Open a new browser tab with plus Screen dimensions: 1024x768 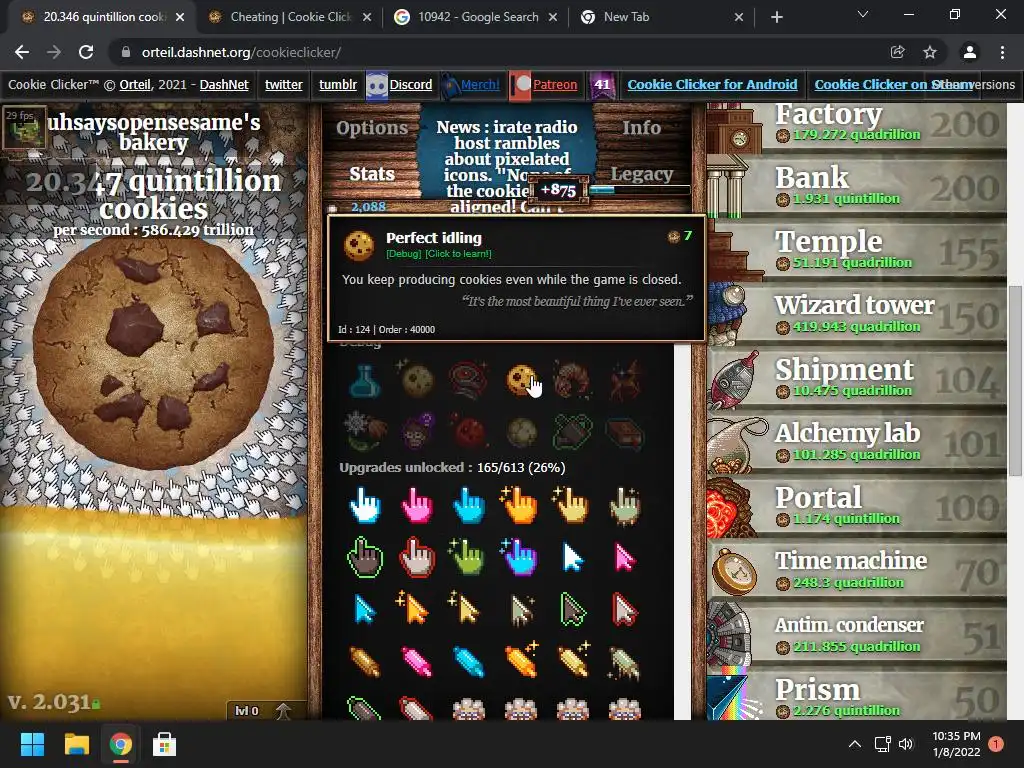(776, 17)
